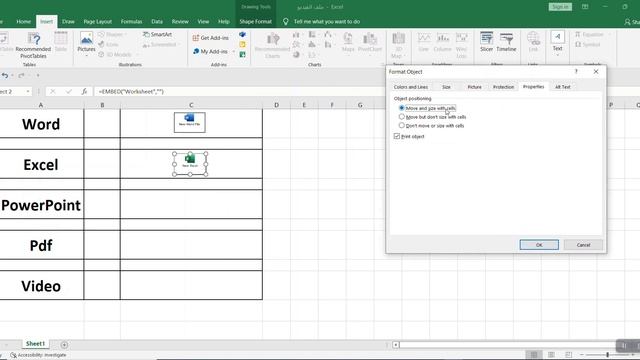Click the Symbol icon in ribbon
Viewport: 640px width, 360px height.
(x=588, y=44)
